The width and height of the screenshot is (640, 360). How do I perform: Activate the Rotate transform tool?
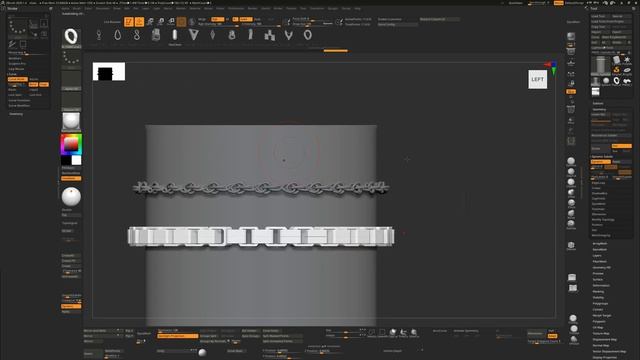coord(171,22)
